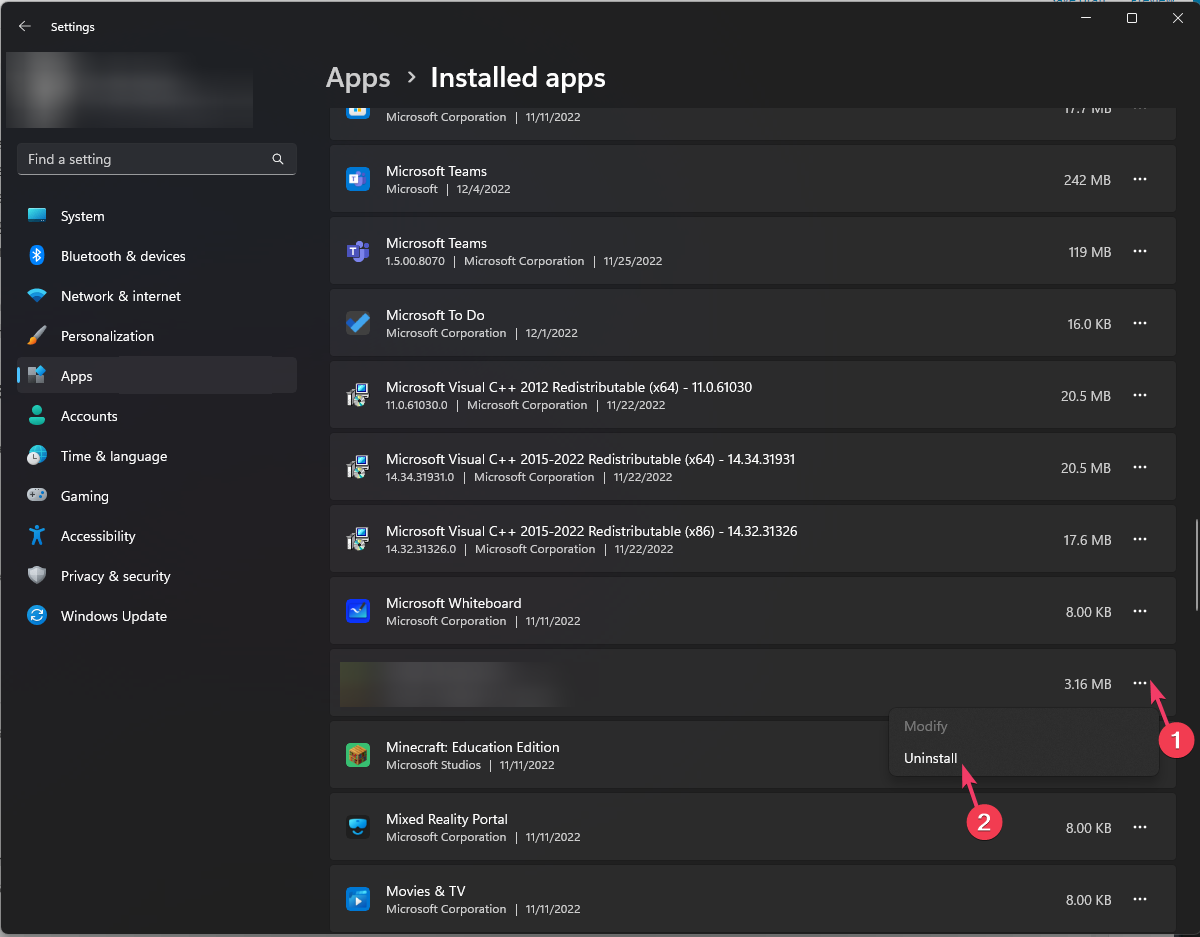This screenshot has width=1200, height=937.
Task: Click the Minecraft: Education Edition icon
Action: click(x=358, y=755)
